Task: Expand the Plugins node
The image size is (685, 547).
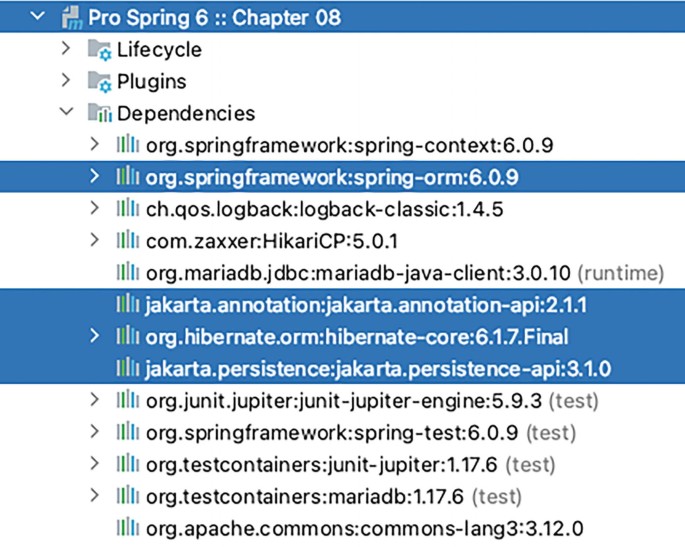Action: coord(66,81)
